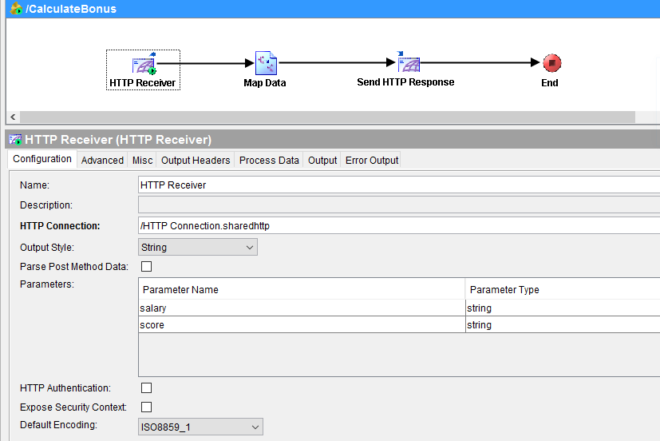Screen dimensions: 660x441
Task: Open the Output Style dropdown
Action: coord(198,247)
